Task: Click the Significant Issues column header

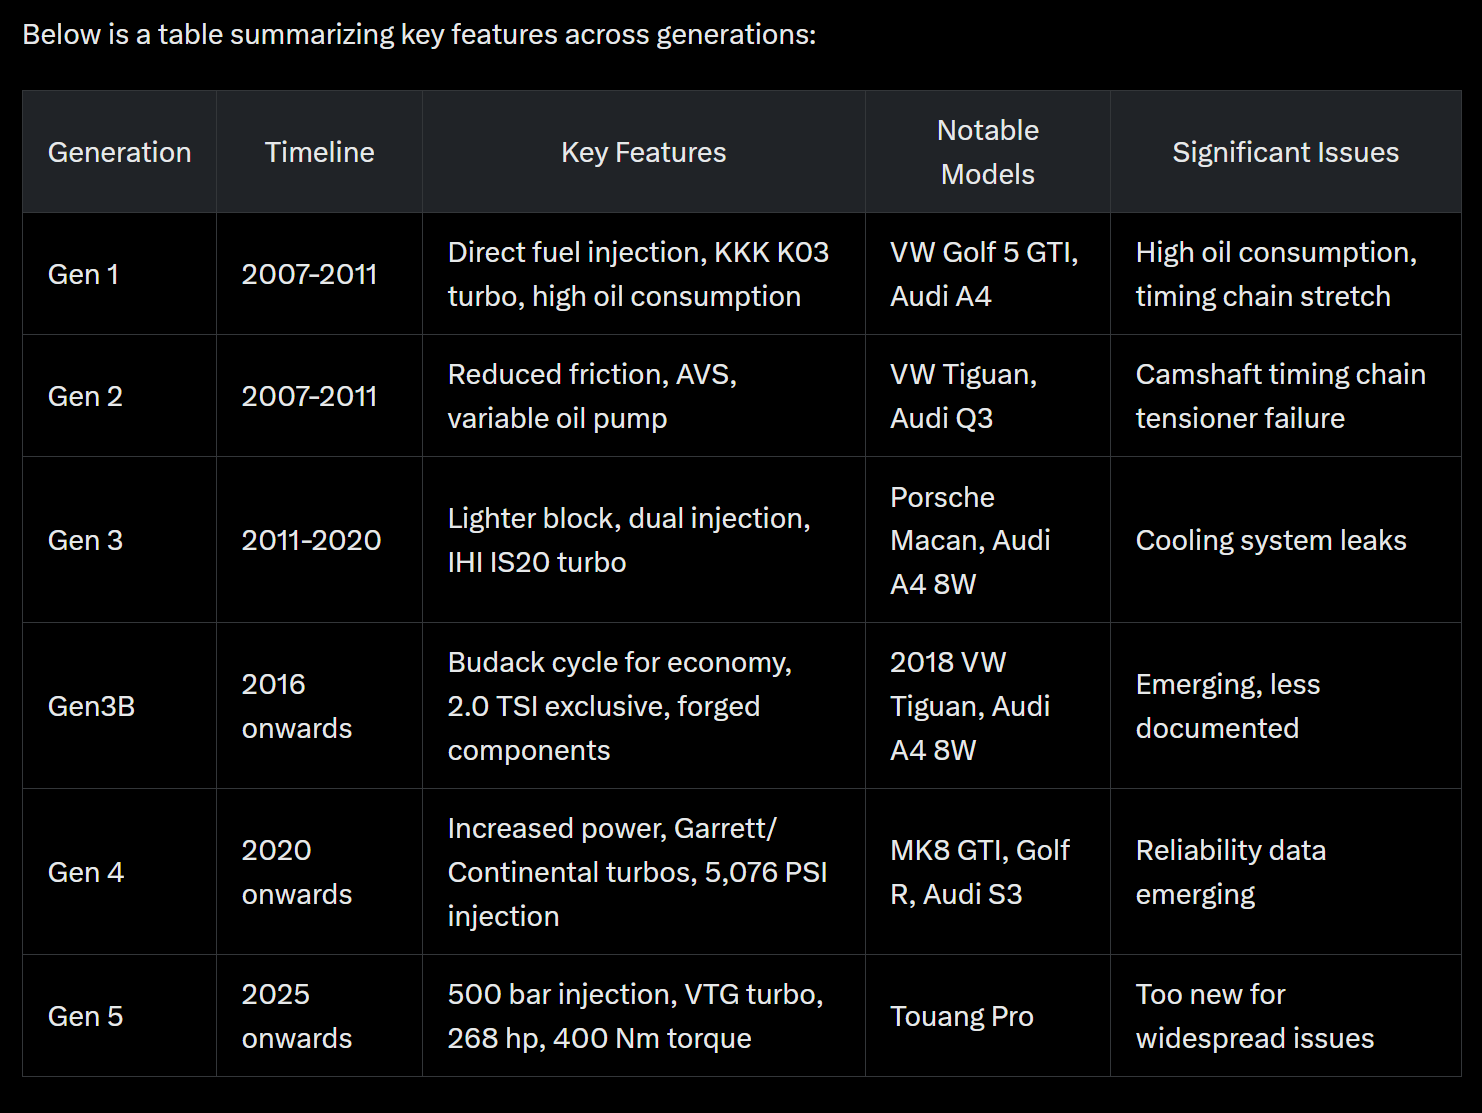Action: click(x=1285, y=152)
